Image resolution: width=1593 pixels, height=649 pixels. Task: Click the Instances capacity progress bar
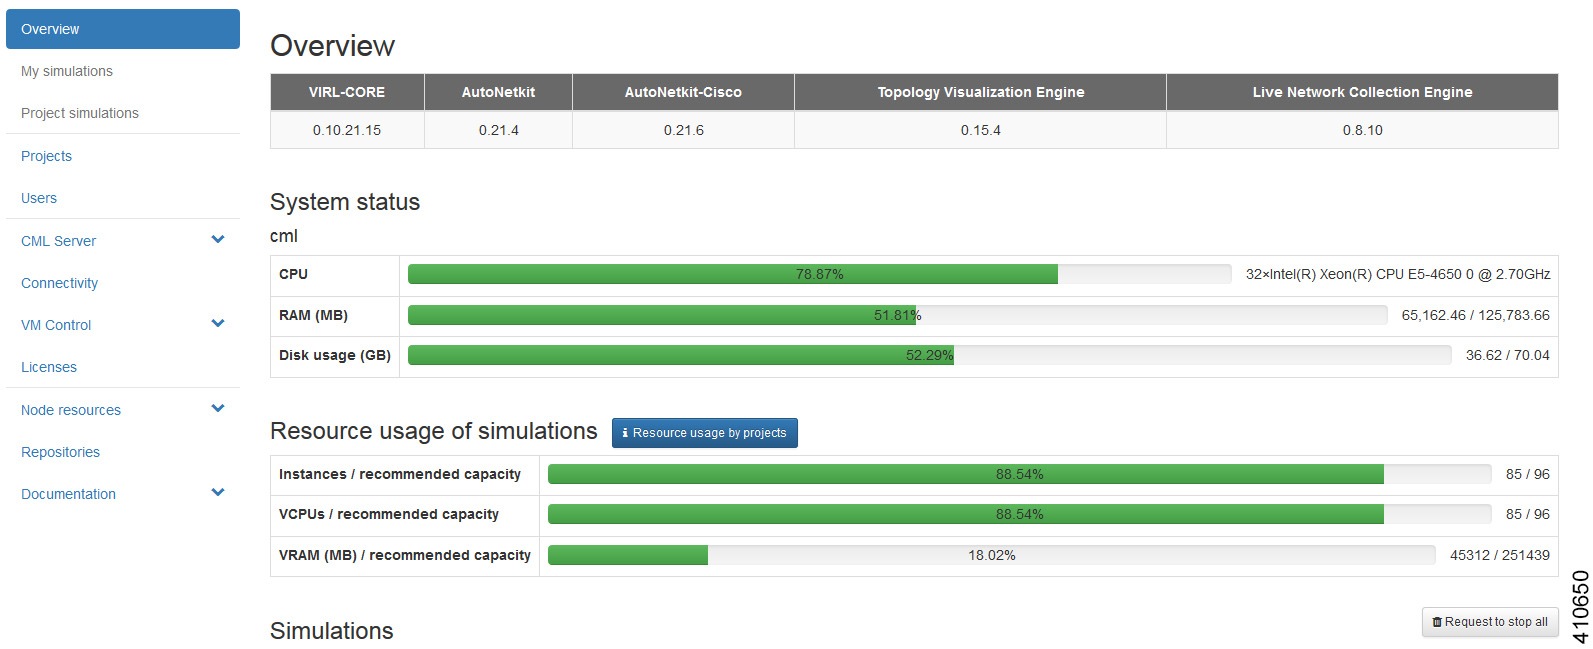point(1019,474)
